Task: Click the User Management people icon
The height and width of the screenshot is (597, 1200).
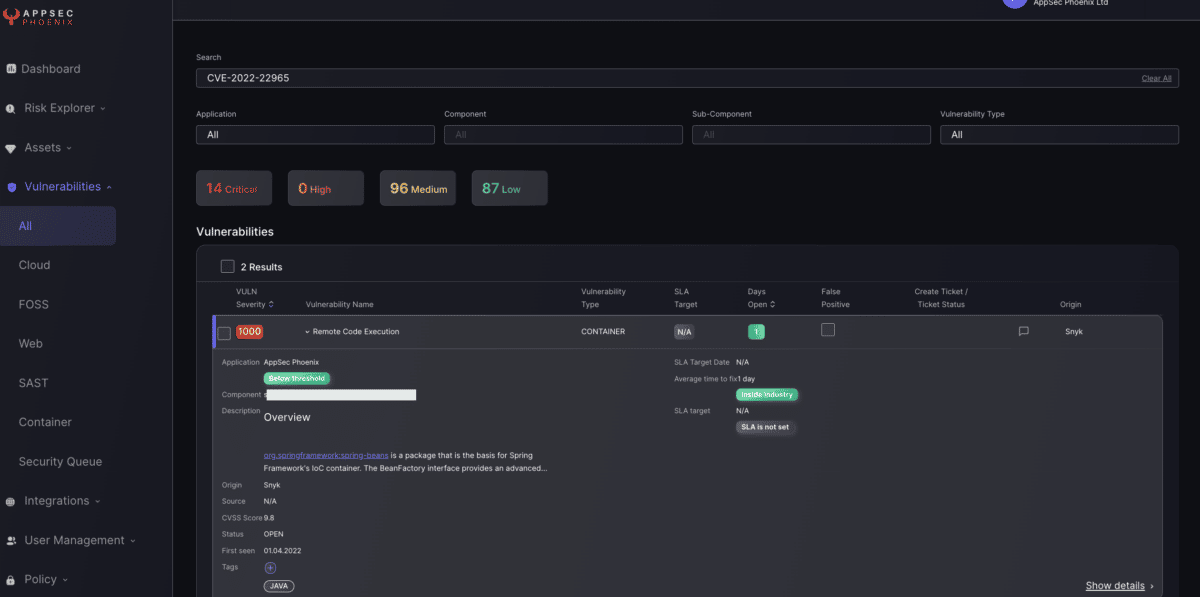Action: [11, 541]
